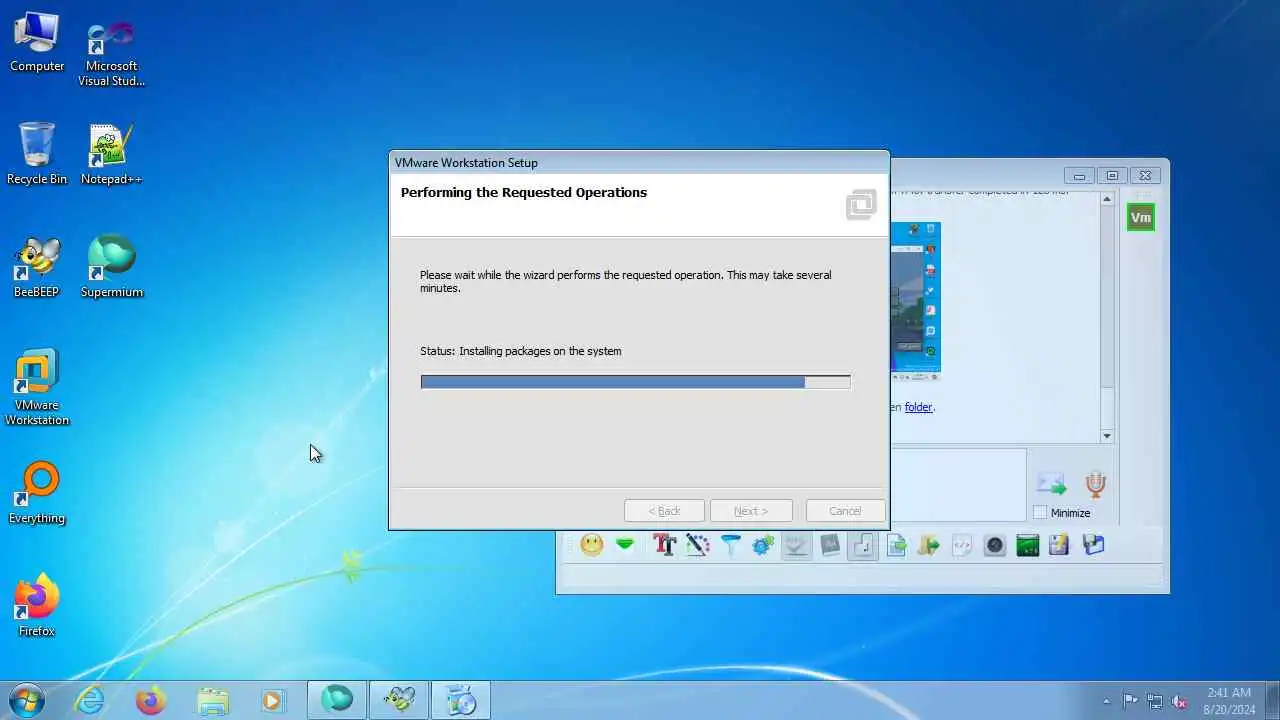Image resolution: width=1280 pixels, height=720 pixels.
Task: Open Windows Explorer from the taskbar
Action: (x=213, y=700)
